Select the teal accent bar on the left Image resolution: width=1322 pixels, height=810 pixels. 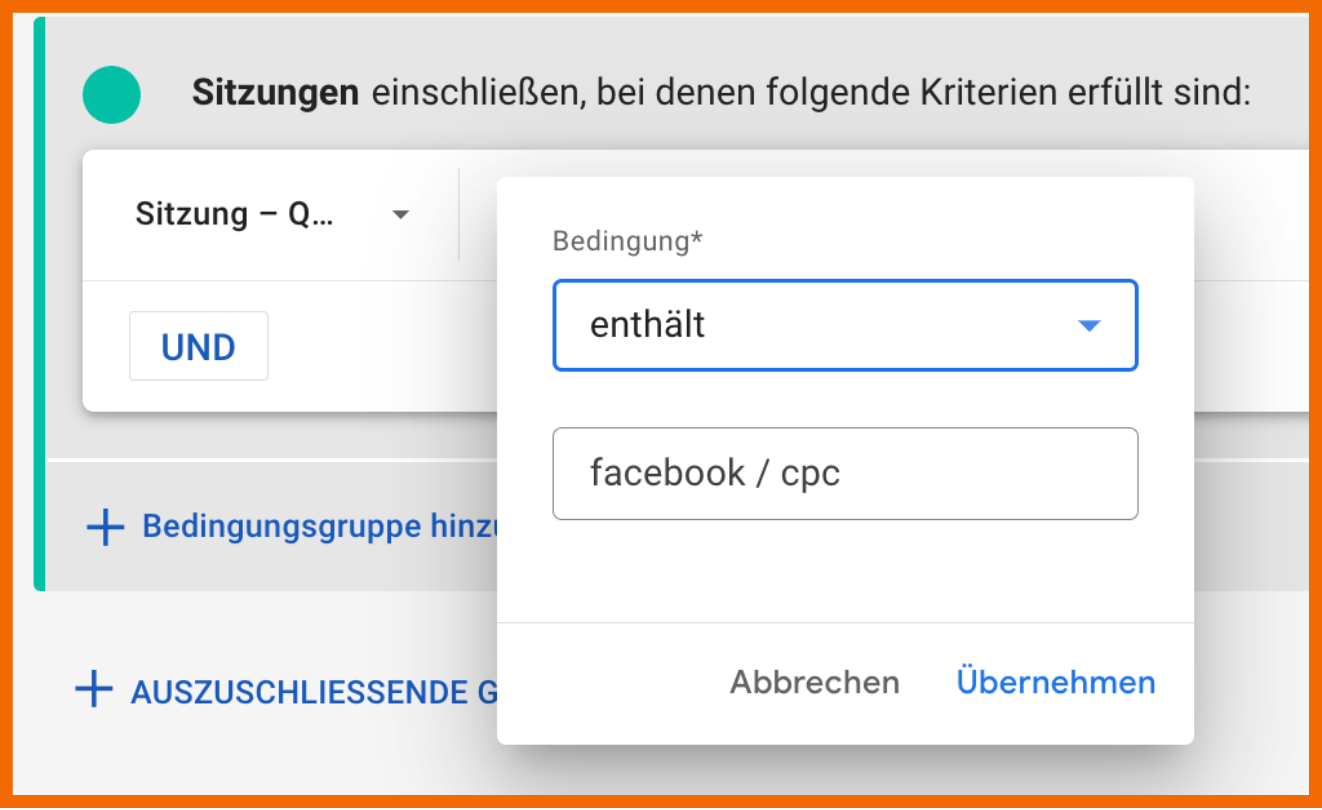pyautogui.click(x=40, y=300)
